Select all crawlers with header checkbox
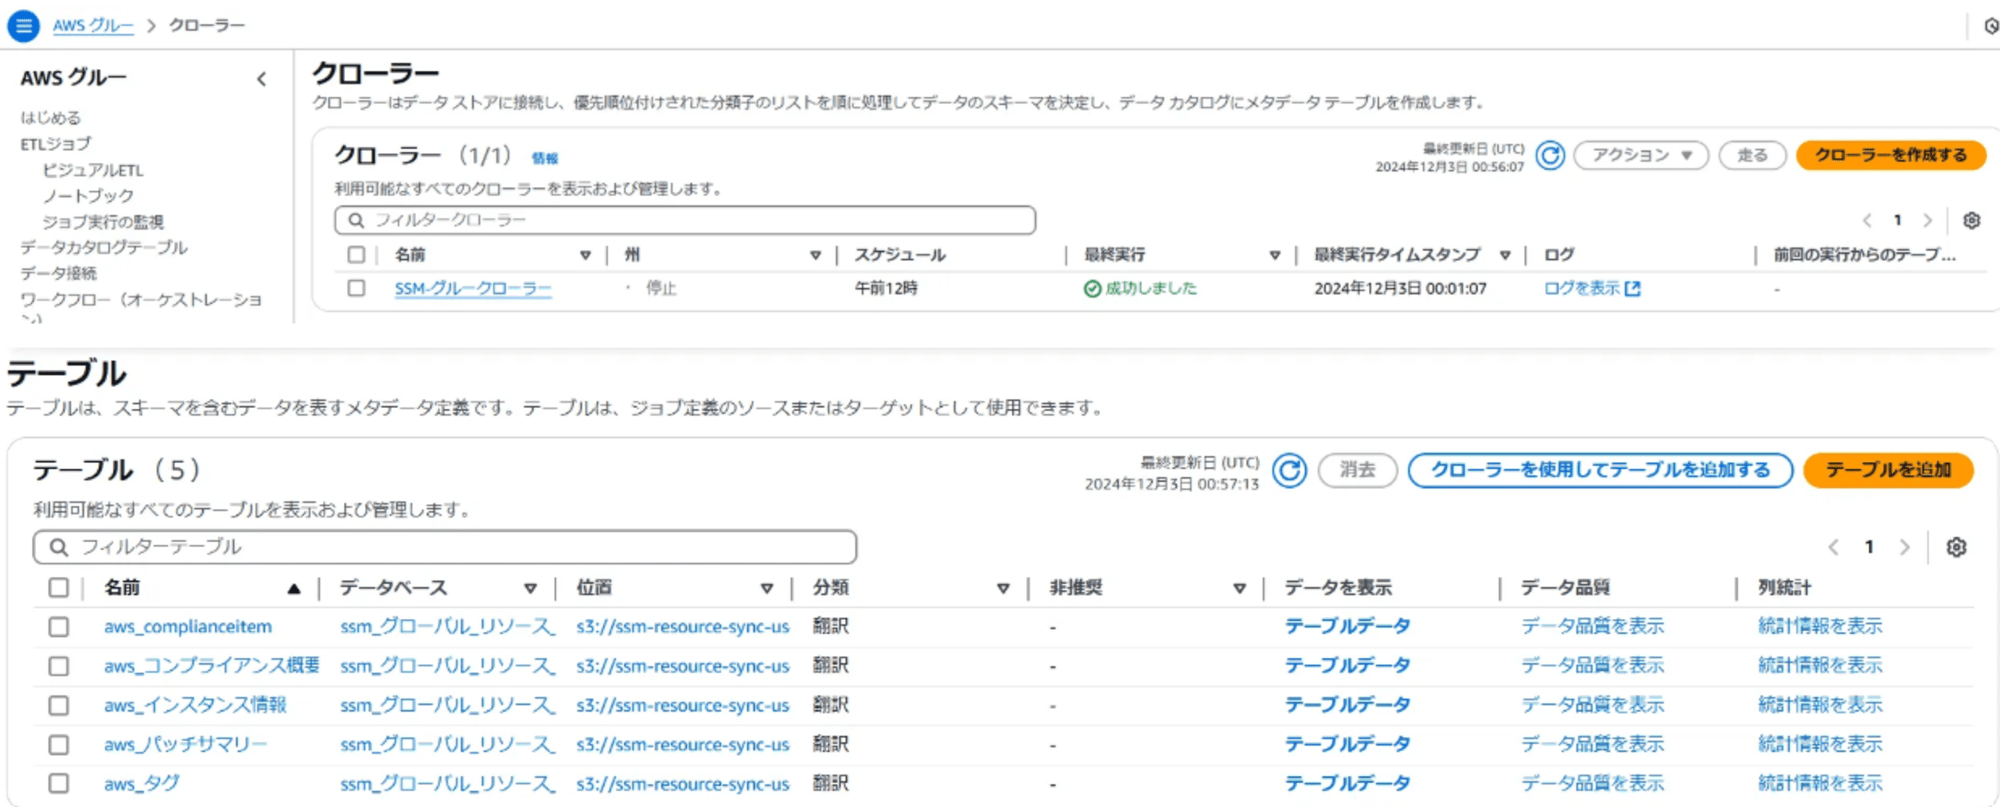Viewport: 2000px width, 807px height. (x=356, y=255)
